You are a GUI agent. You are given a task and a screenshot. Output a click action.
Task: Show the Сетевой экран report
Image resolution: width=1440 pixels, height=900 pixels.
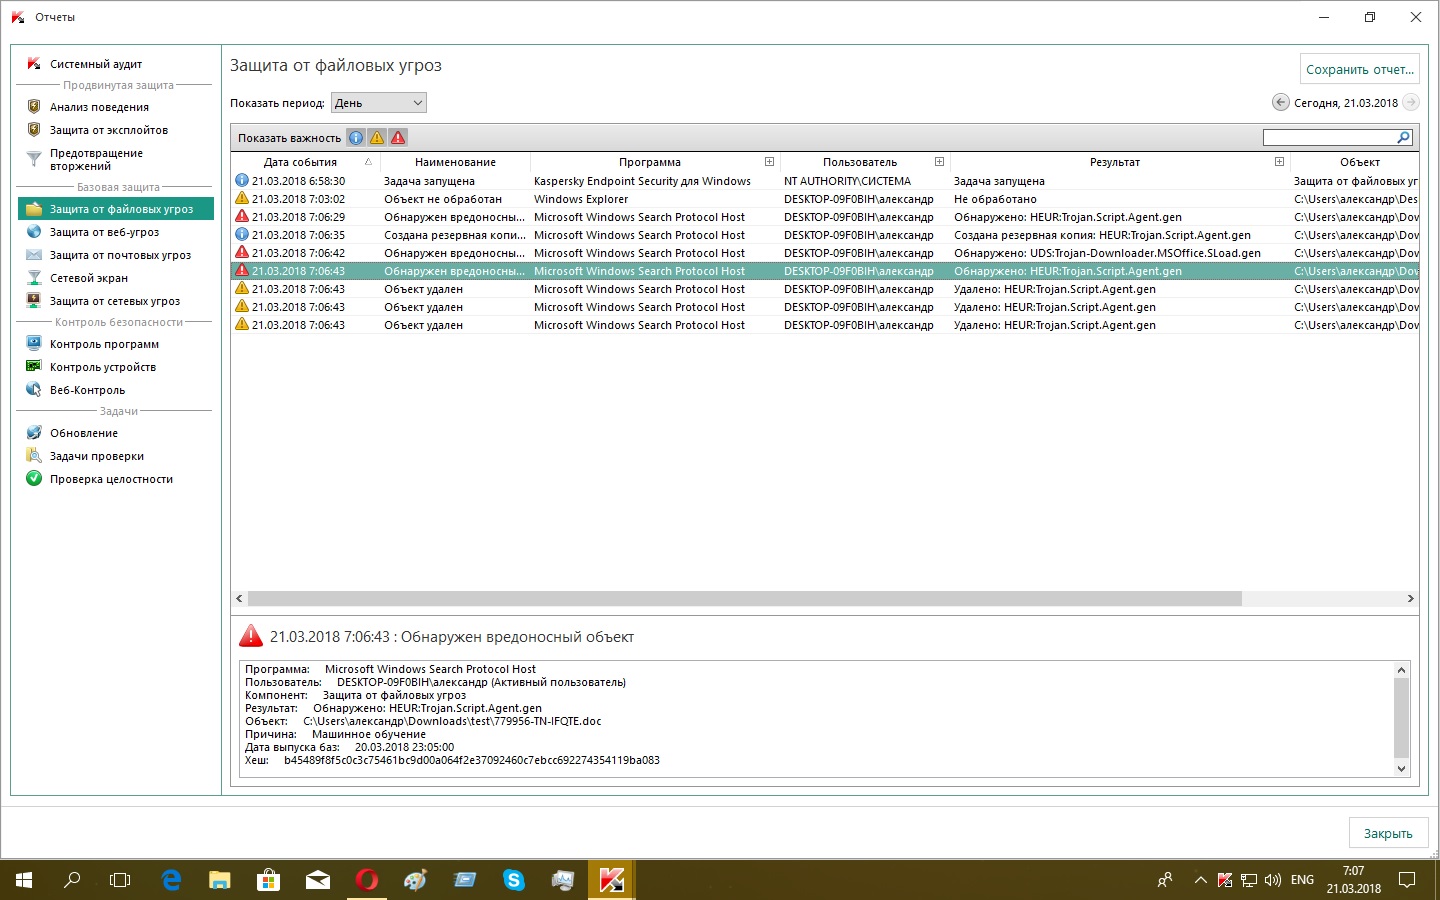pos(88,278)
